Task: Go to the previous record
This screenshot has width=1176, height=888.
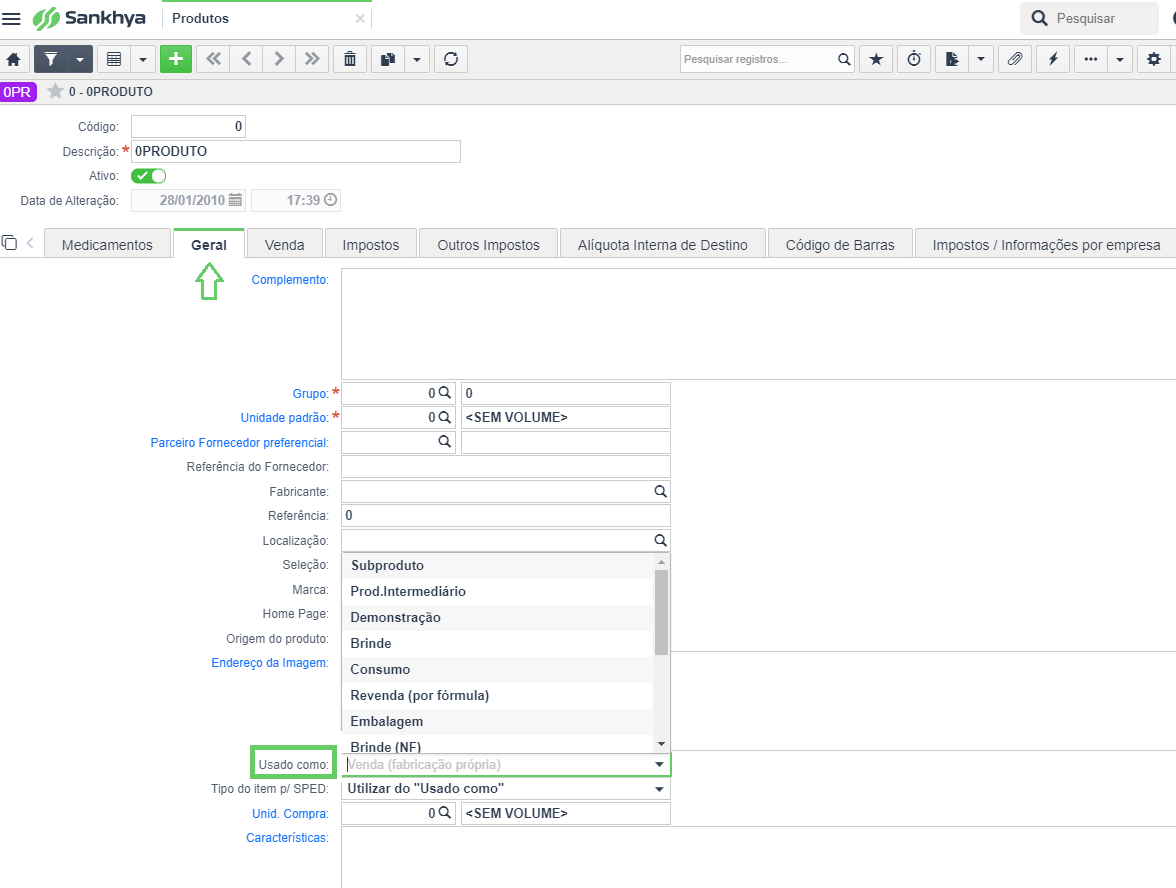Action: [246, 59]
